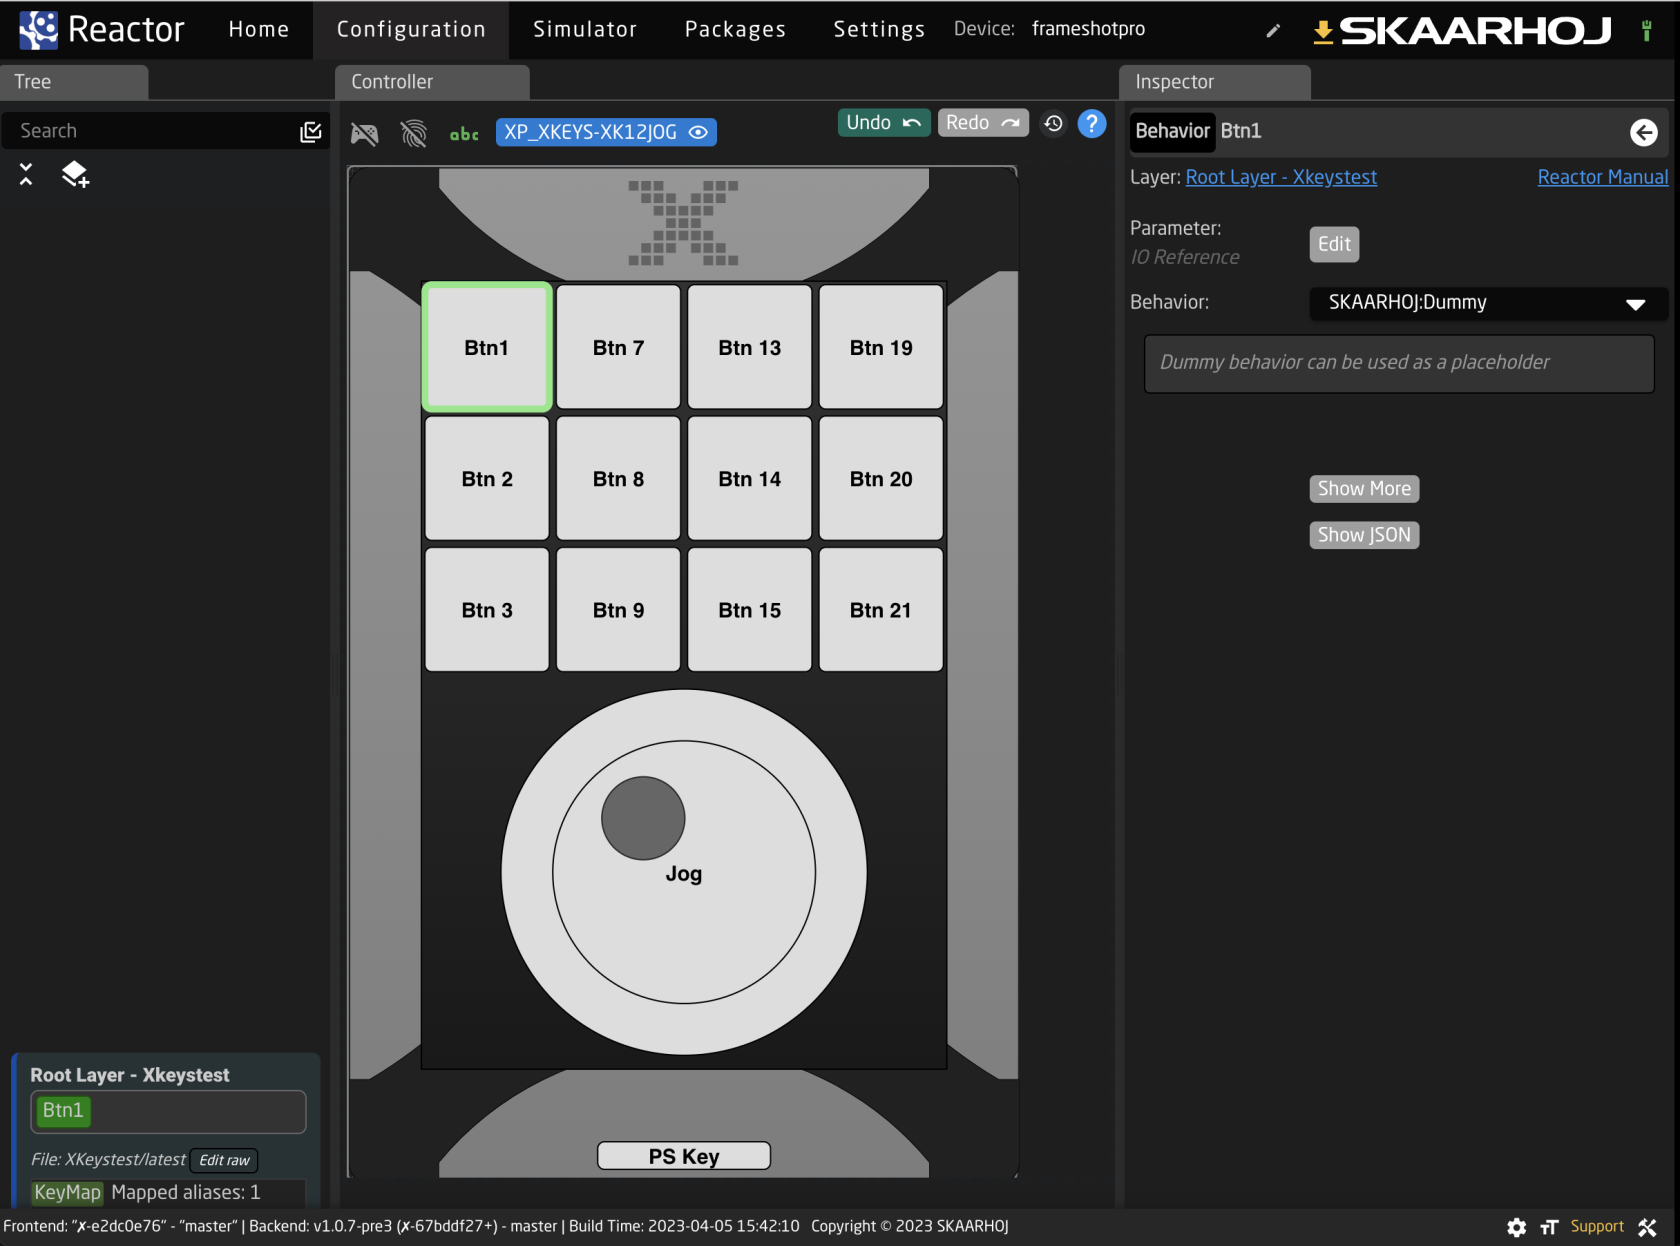Click the pencil edit device name icon

point(1273,30)
